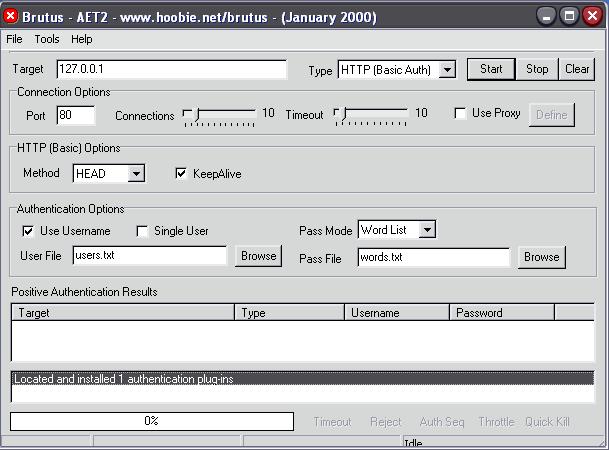Click the Word List combo box
This screenshot has width=609, height=450.
click(x=397, y=230)
